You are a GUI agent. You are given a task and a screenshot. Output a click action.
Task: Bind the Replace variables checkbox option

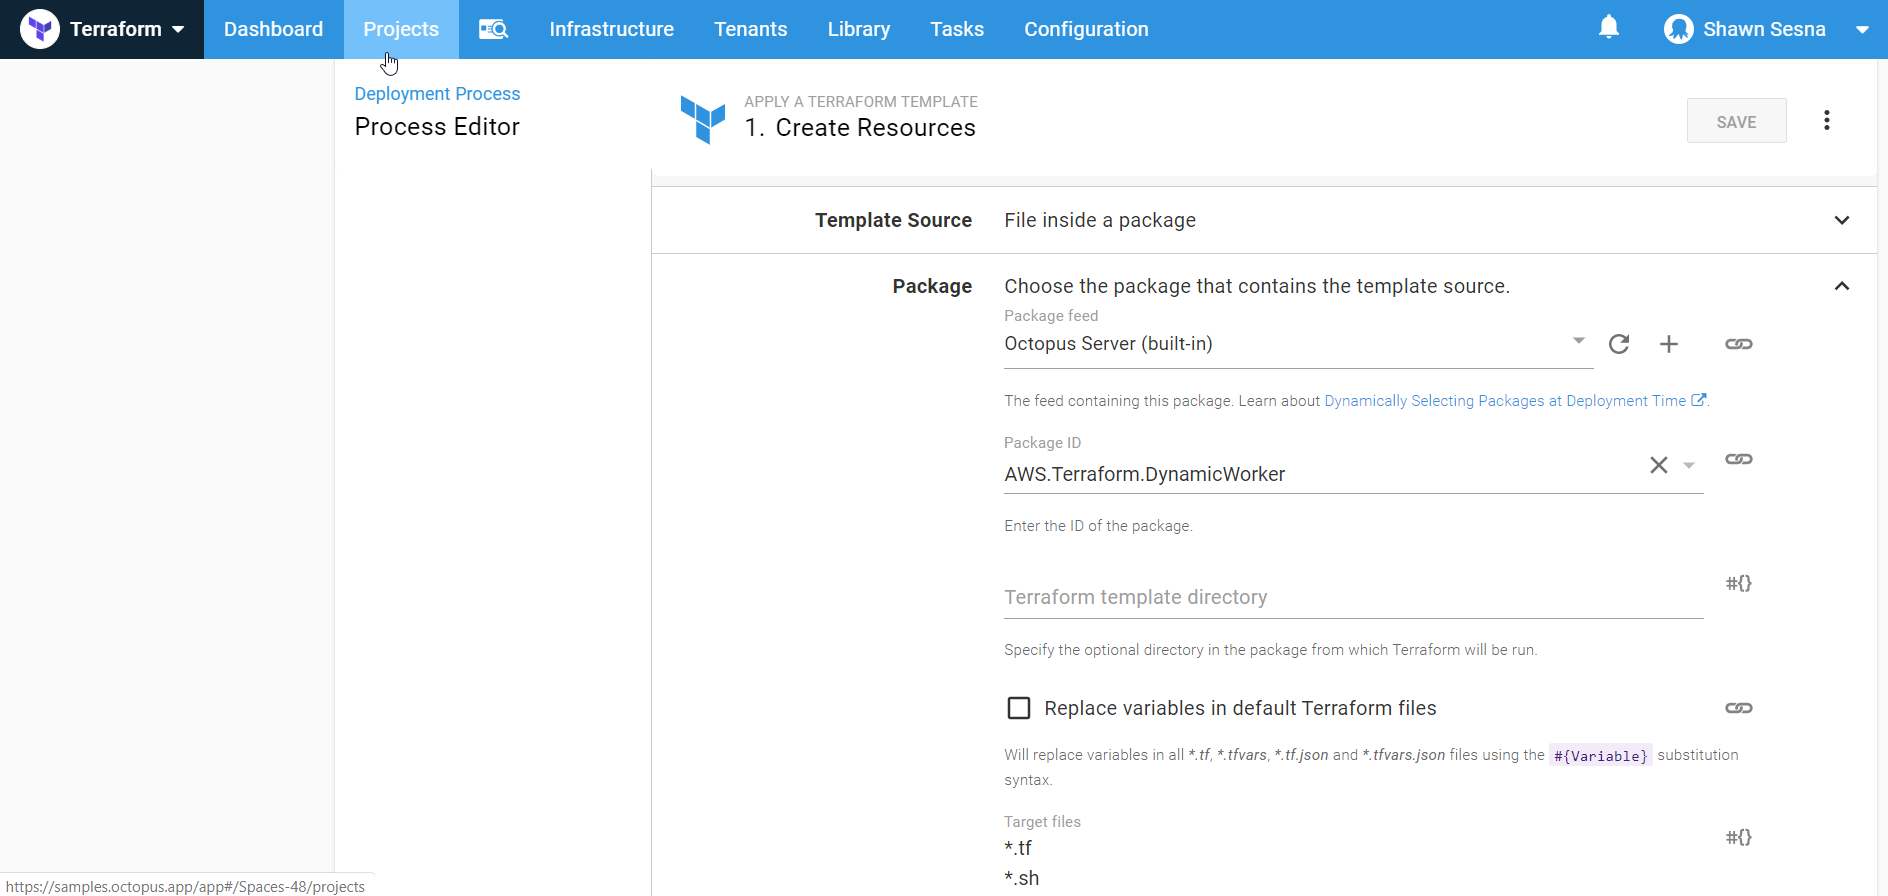pos(1738,708)
